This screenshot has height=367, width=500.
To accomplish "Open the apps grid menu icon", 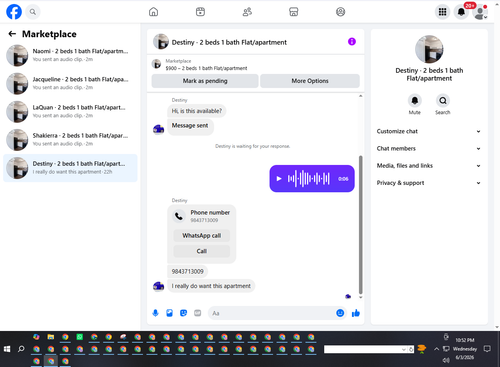I will pos(442,12).
